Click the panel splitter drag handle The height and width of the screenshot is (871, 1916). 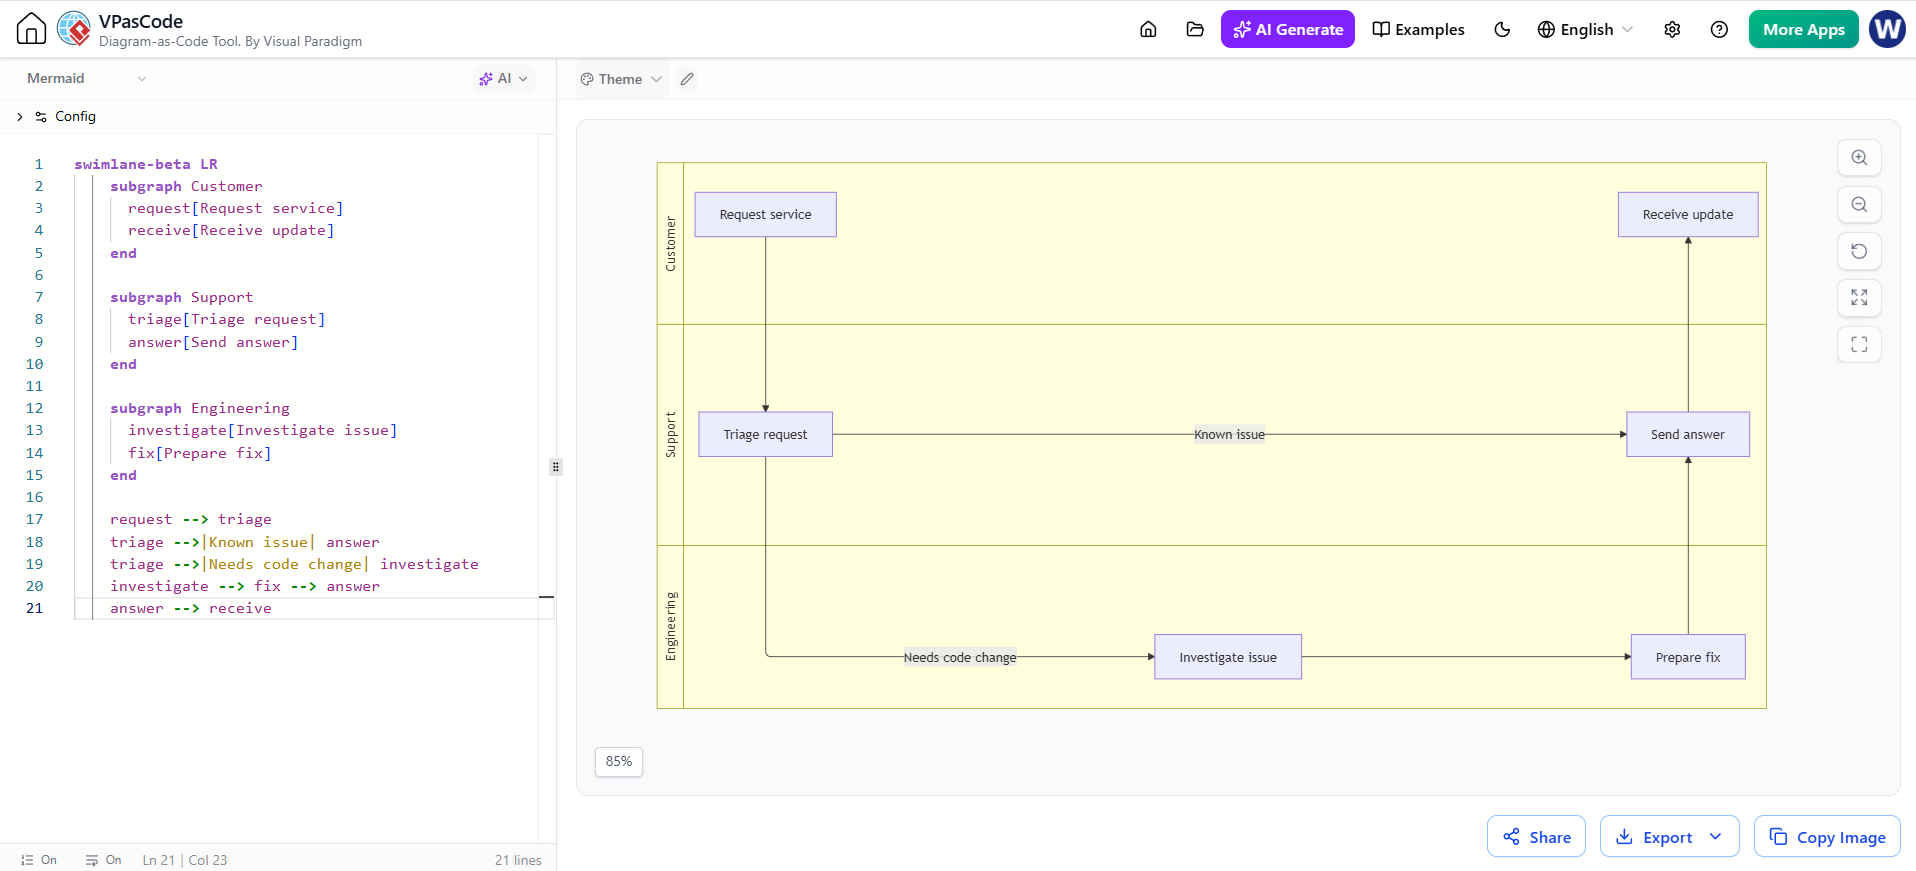[556, 467]
